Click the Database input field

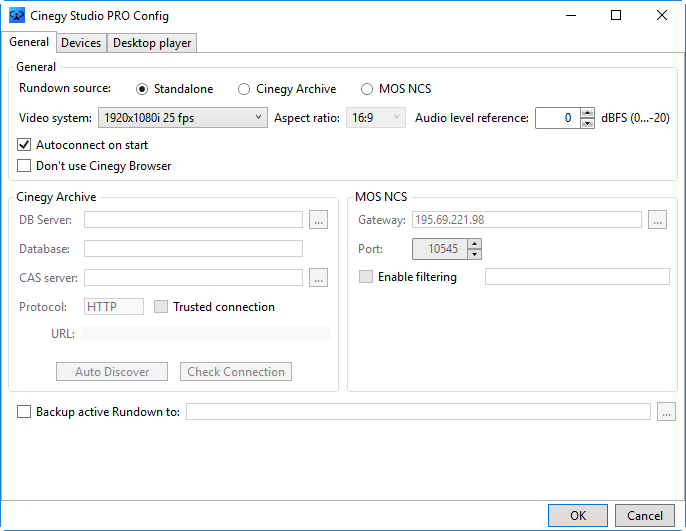pos(193,248)
